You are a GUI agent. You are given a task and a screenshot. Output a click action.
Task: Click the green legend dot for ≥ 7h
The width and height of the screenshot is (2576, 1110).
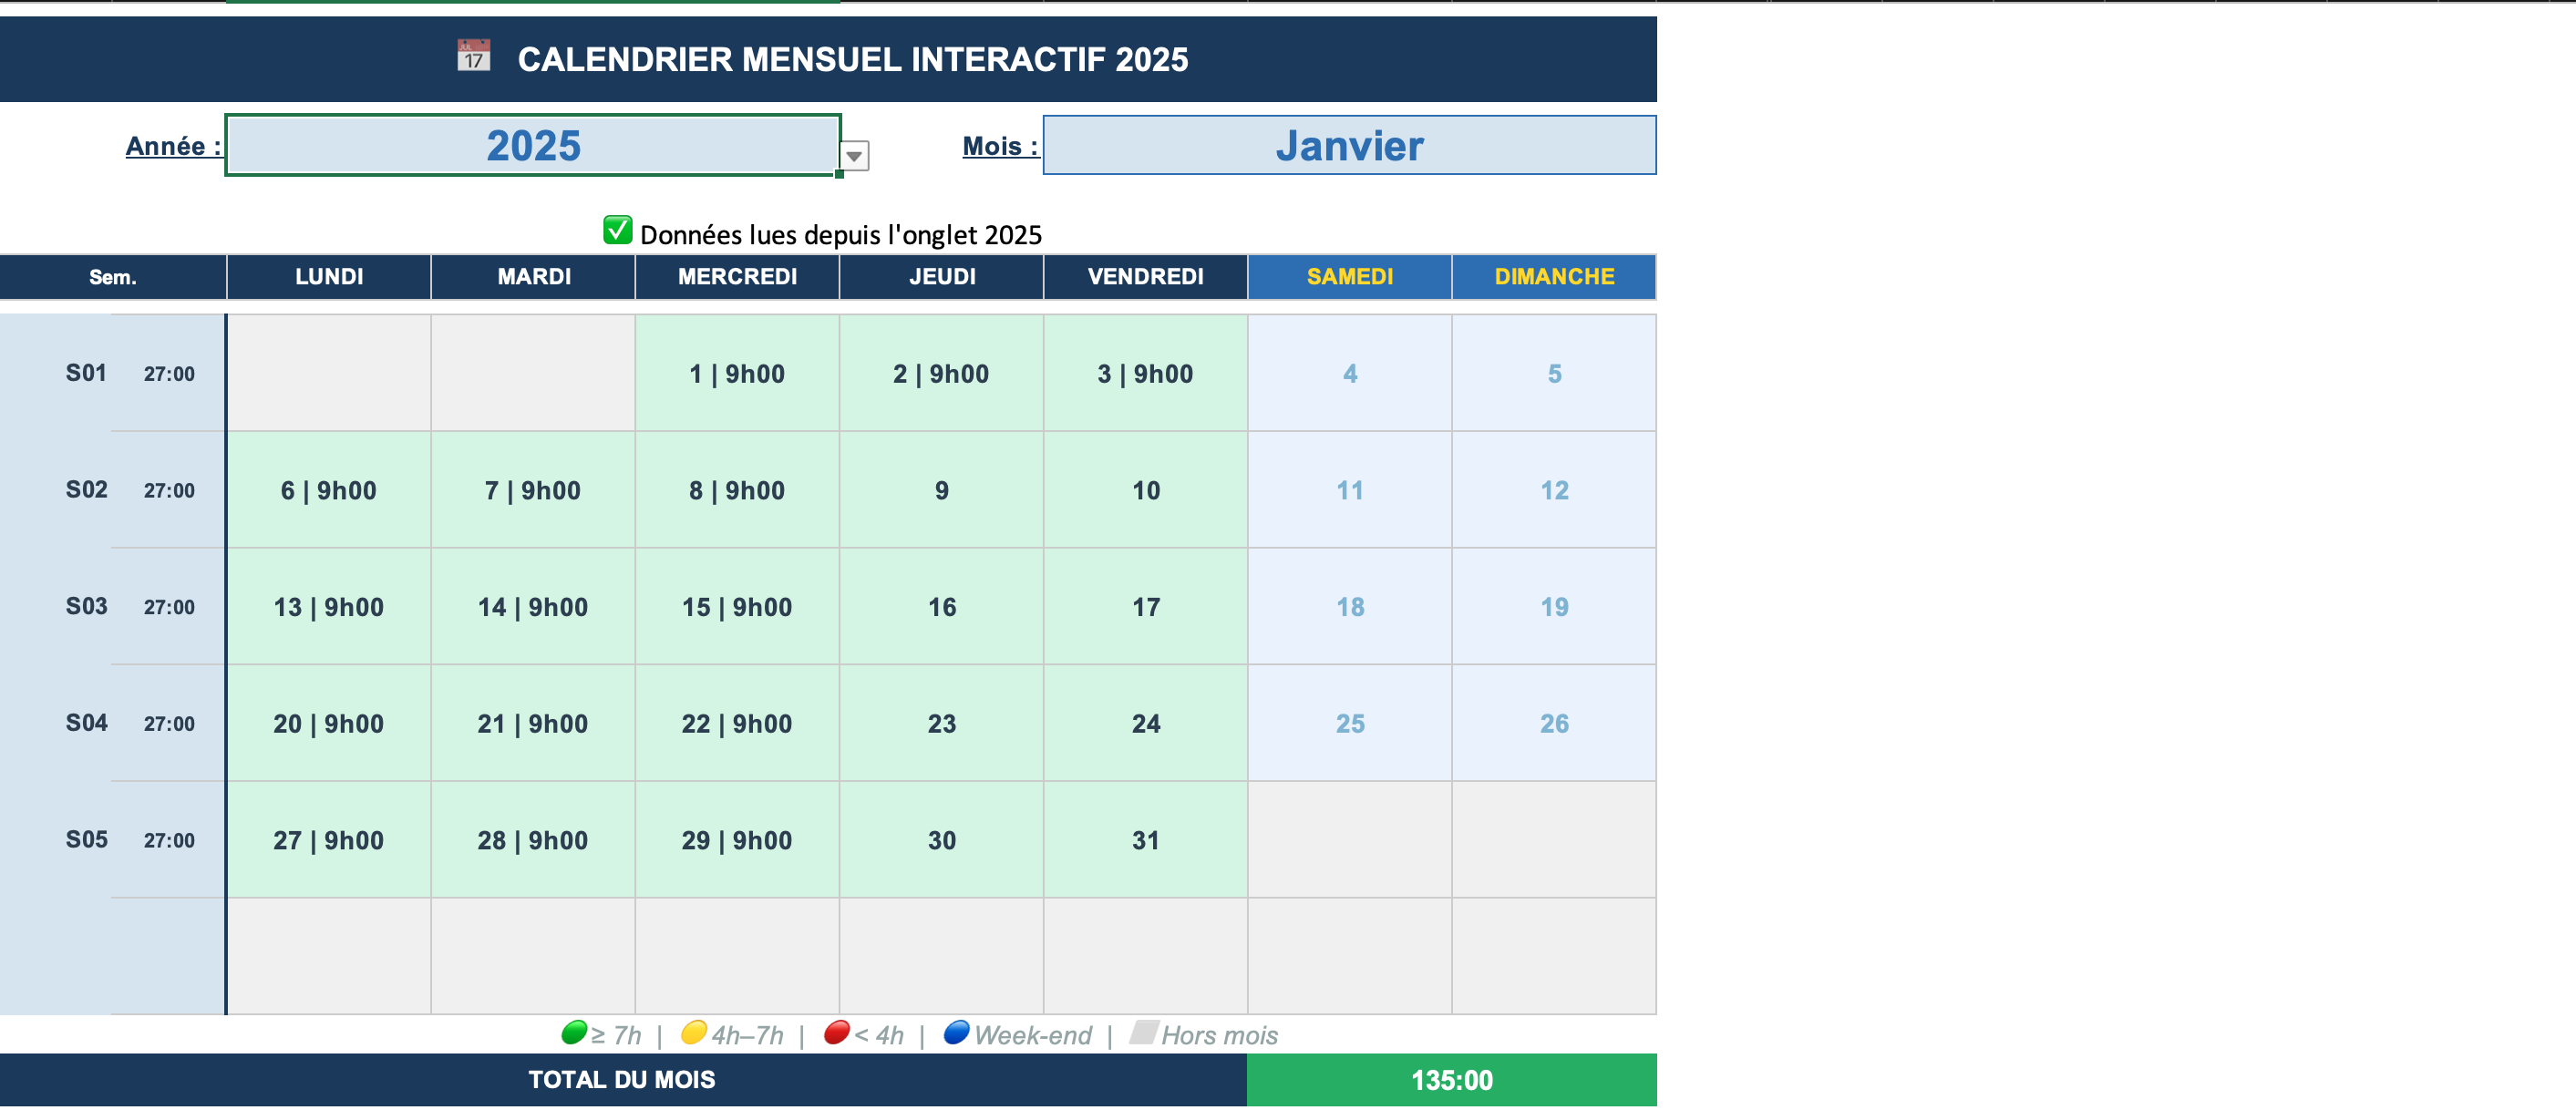click(574, 1033)
